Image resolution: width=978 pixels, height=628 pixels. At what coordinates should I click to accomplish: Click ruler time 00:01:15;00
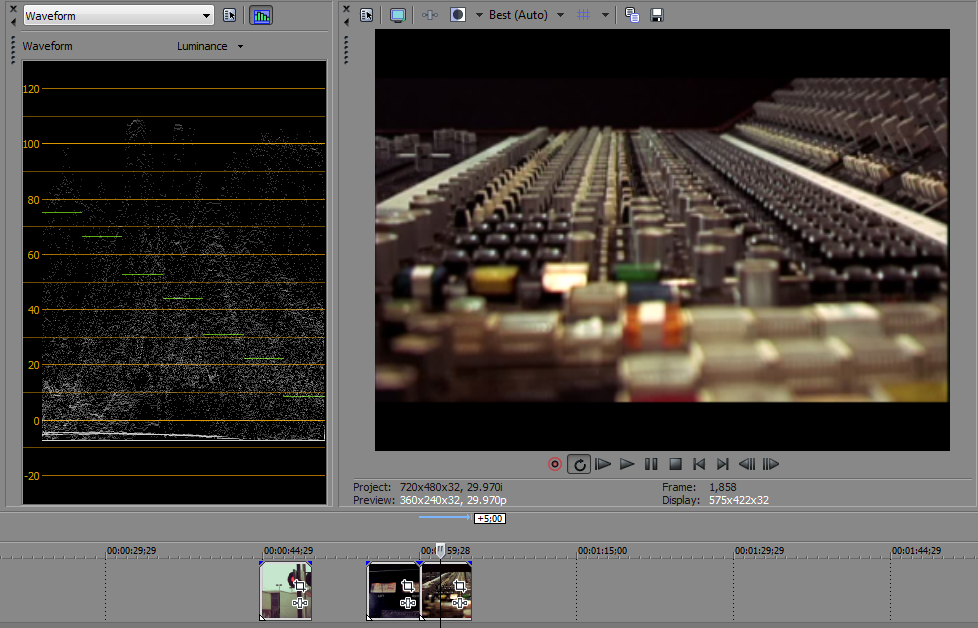(602, 551)
